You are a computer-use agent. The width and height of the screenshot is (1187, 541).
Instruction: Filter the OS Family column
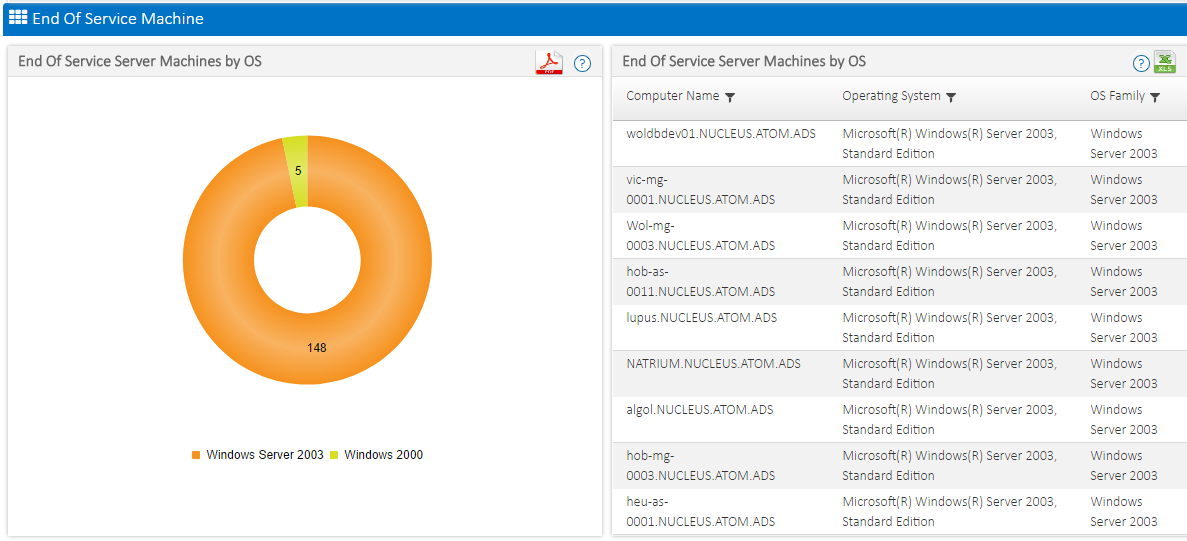[1155, 98]
